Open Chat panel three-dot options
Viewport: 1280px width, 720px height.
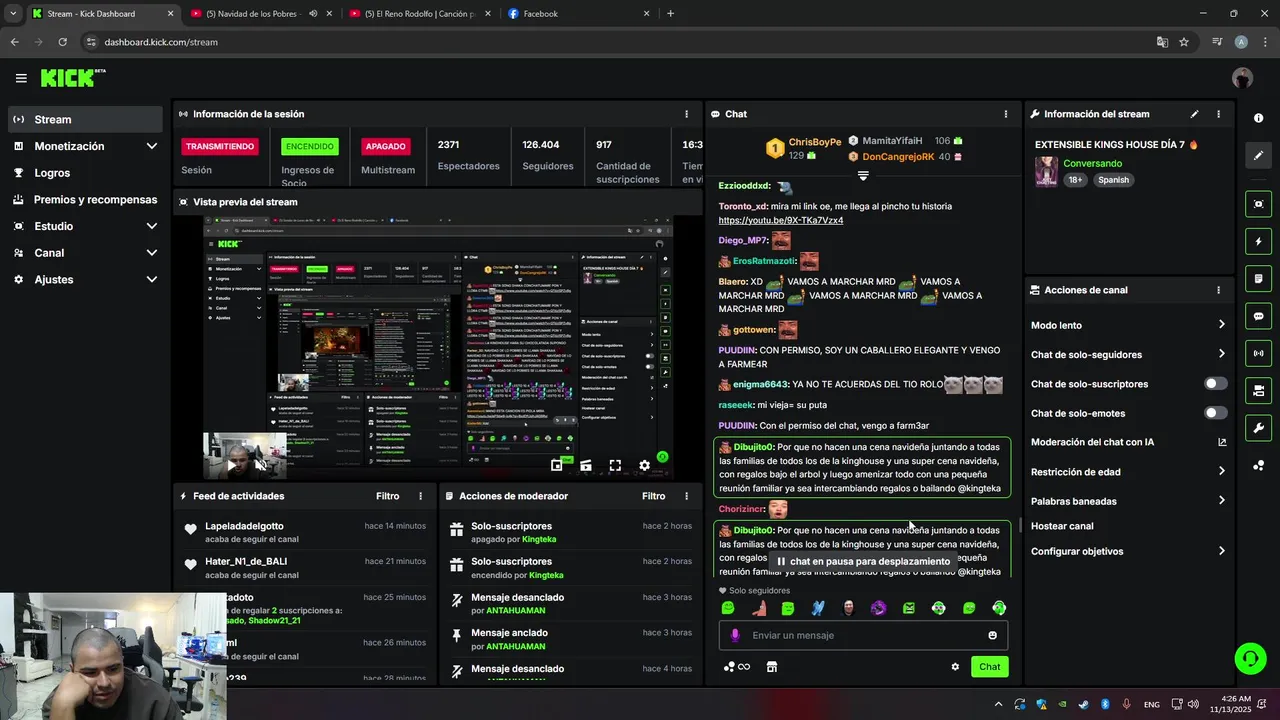click(x=1006, y=114)
